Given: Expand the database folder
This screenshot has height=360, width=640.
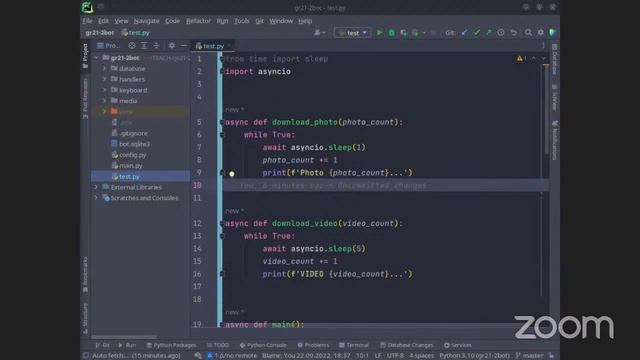Looking at the screenshot, I should pos(104,69).
